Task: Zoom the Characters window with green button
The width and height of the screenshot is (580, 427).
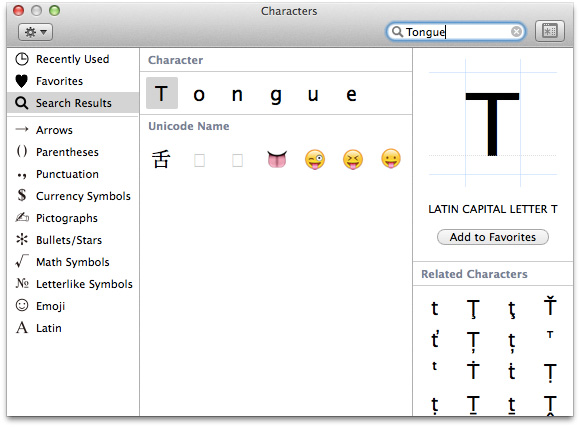Action: (x=55, y=11)
